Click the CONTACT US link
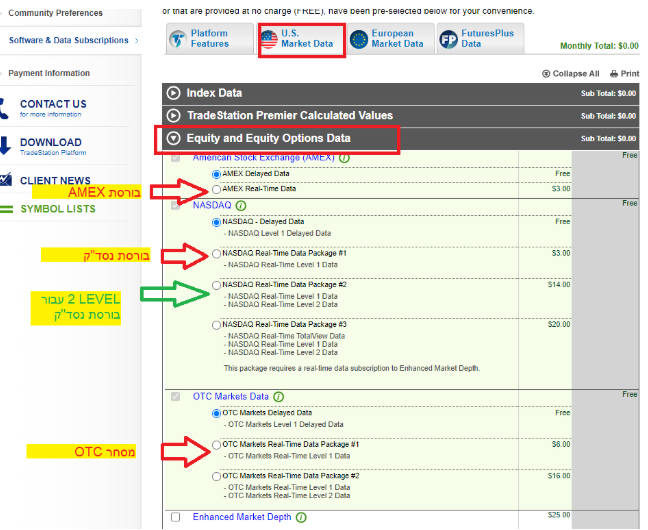The height and width of the screenshot is (530, 648). (x=53, y=104)
